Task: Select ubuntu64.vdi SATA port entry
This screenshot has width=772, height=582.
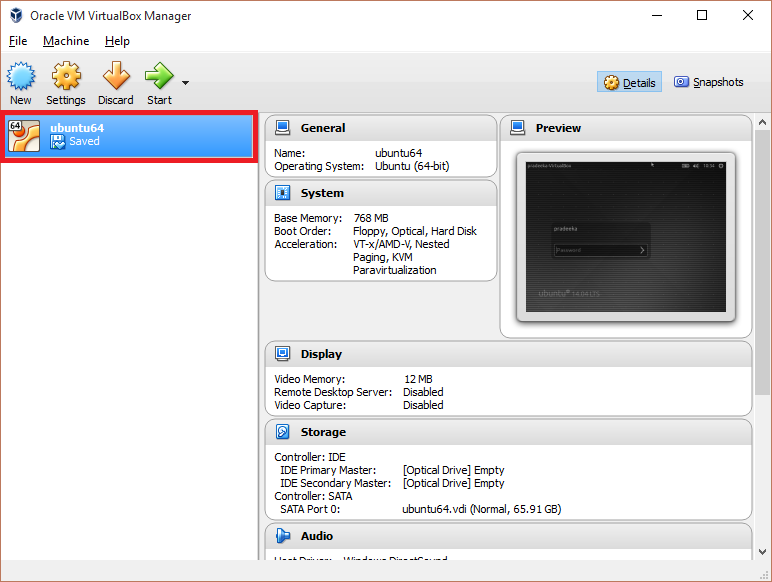Action: click(x=482, y=509)
